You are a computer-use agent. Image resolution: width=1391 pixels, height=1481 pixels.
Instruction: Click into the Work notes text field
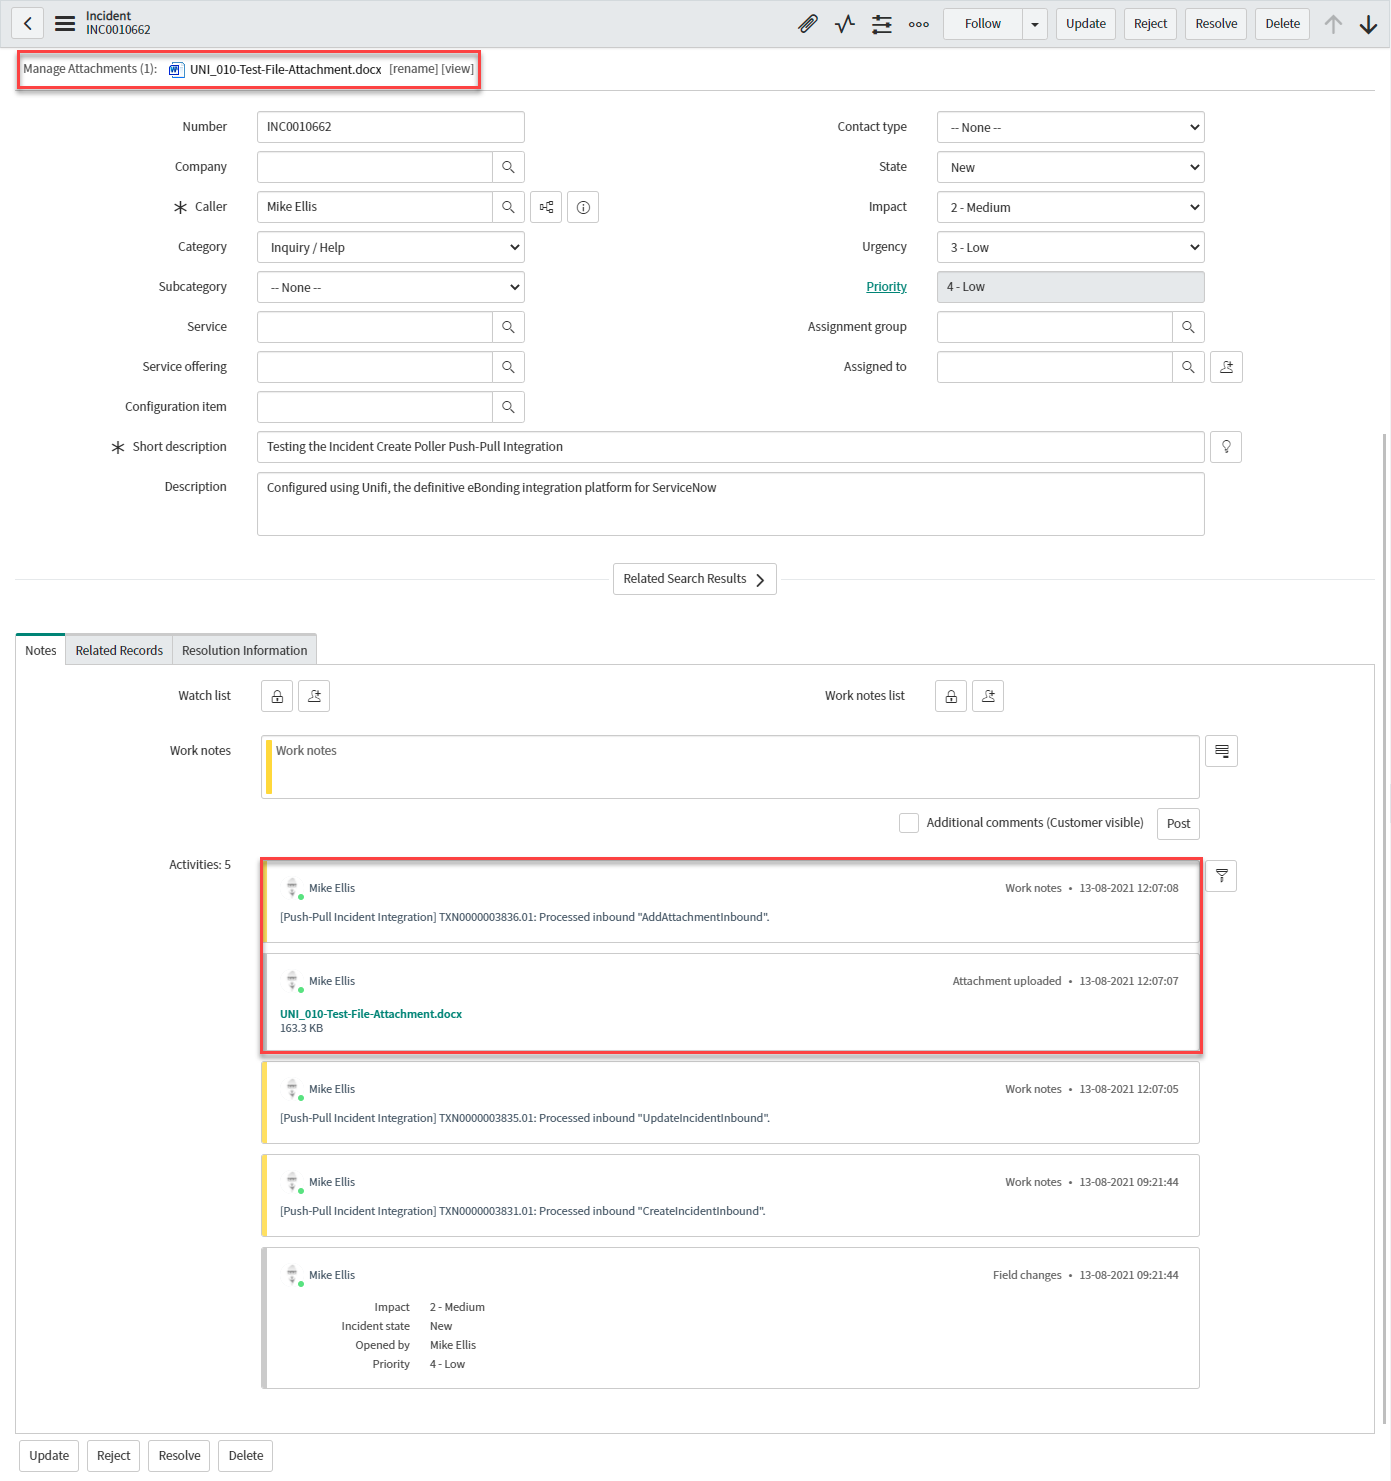pos(734,767)
